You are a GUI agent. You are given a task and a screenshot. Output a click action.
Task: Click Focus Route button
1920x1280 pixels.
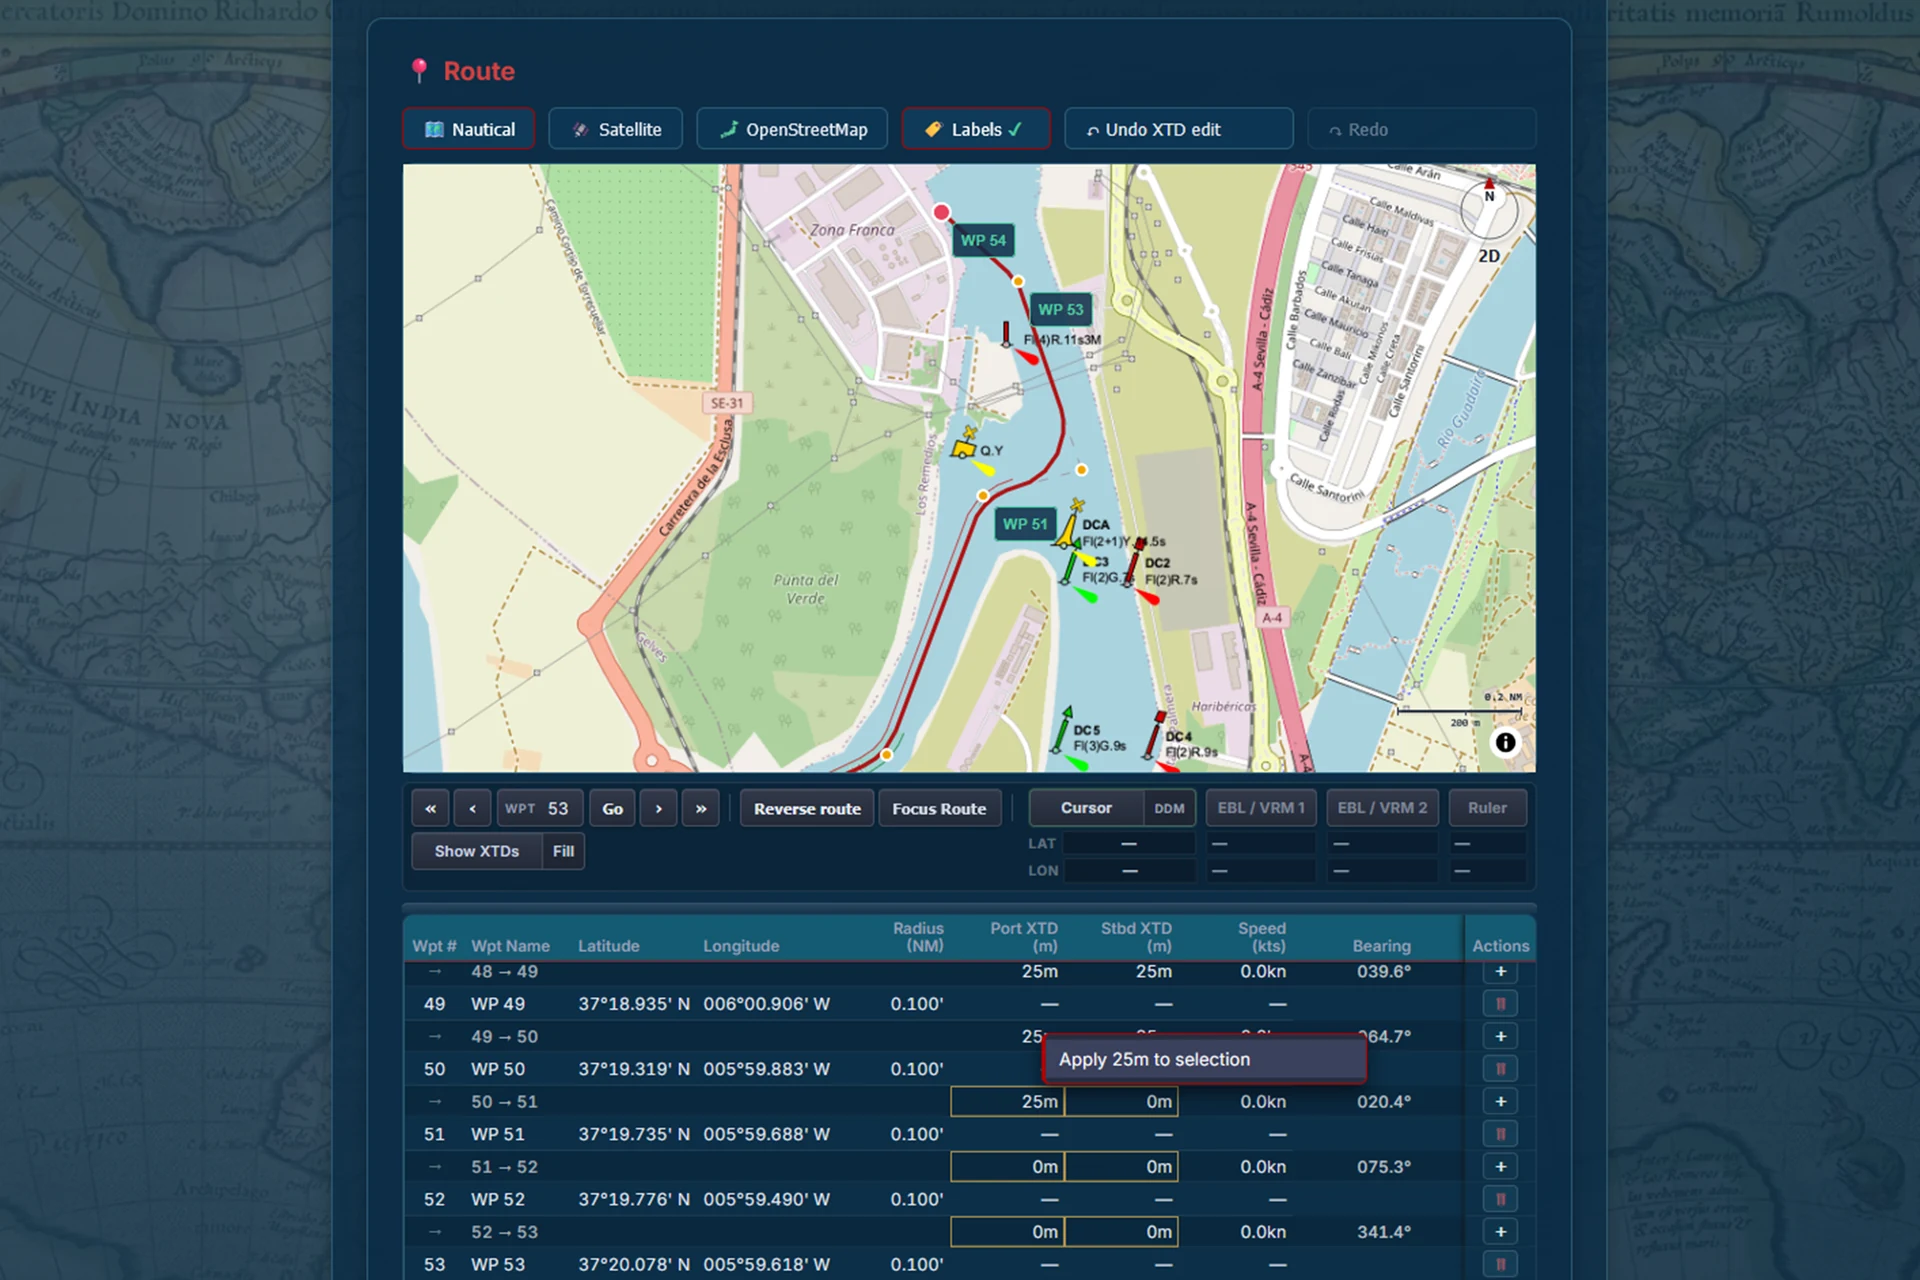coord(939,808)
